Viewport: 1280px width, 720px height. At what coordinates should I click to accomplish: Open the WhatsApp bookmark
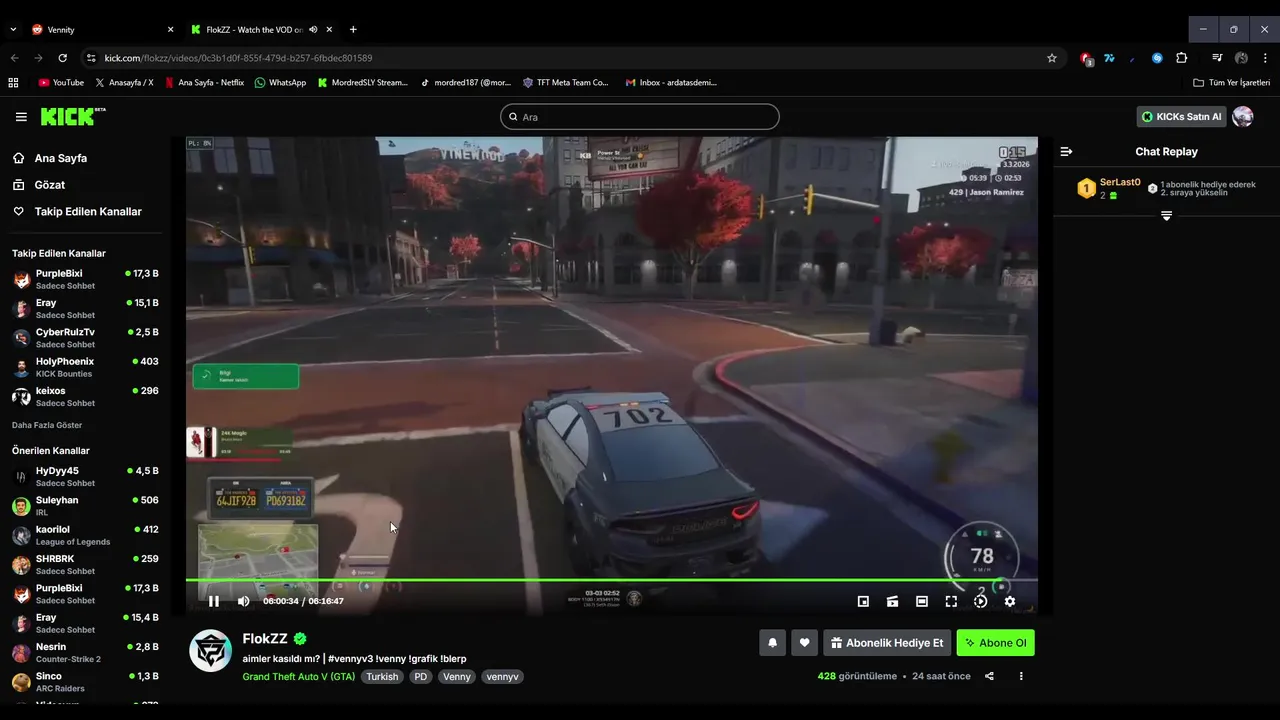click(280, 83)
